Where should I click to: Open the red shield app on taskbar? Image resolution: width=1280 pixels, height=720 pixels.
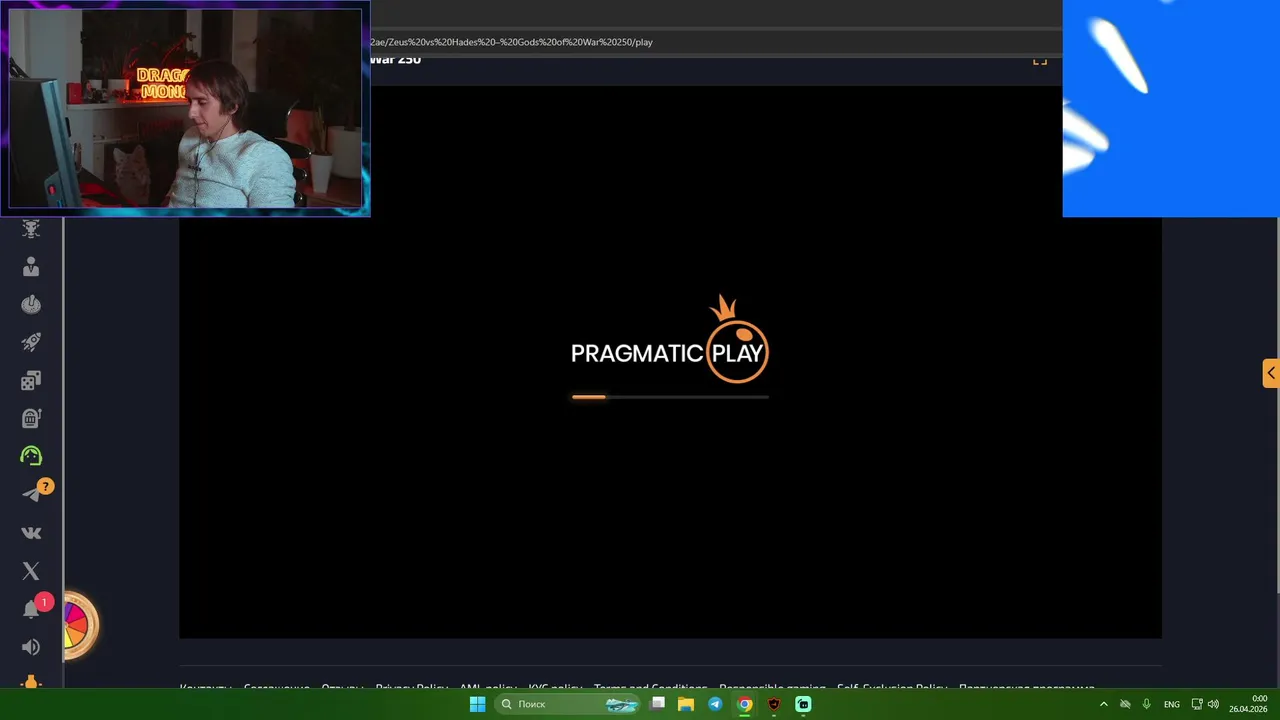(x=774, y=704)
